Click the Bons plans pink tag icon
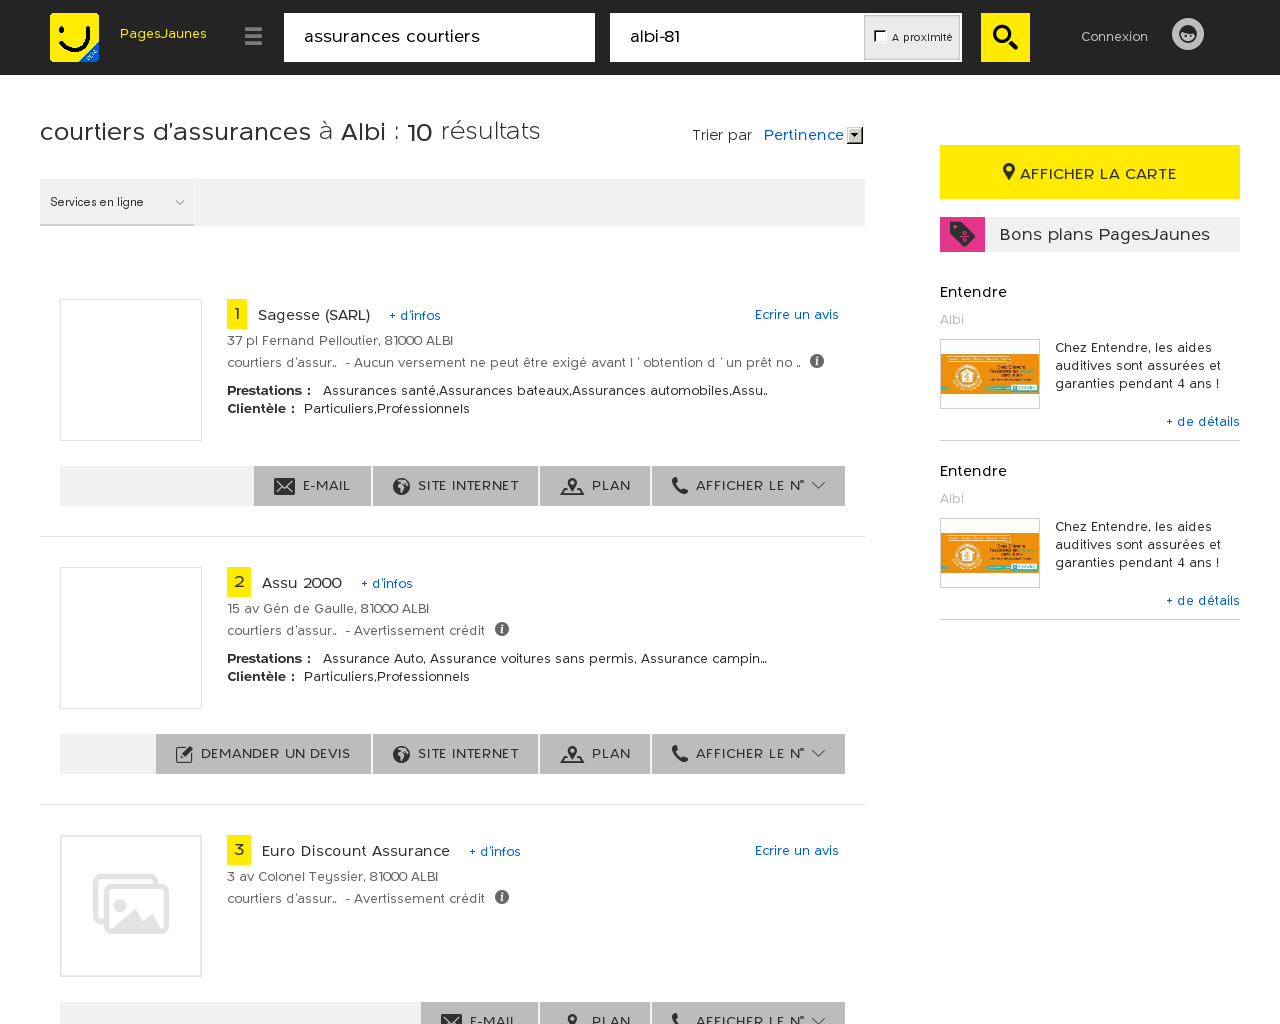This screenshot has height=1024, width=1280. click(962, 234)
